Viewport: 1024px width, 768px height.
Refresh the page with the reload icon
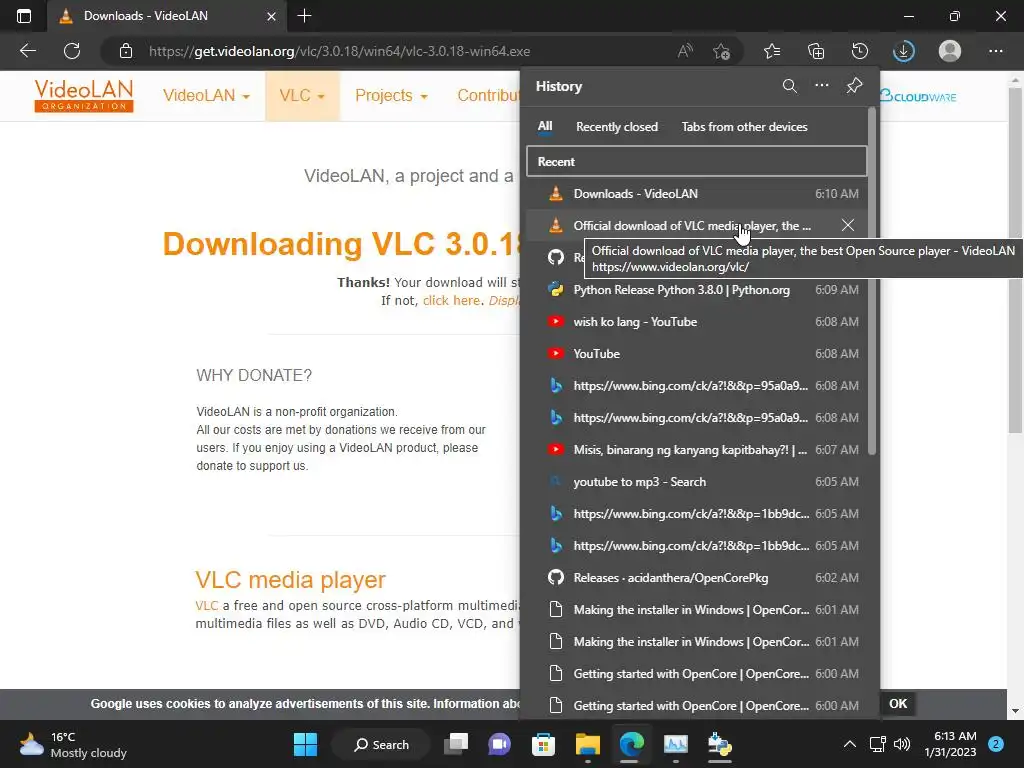tap(72, 51)
